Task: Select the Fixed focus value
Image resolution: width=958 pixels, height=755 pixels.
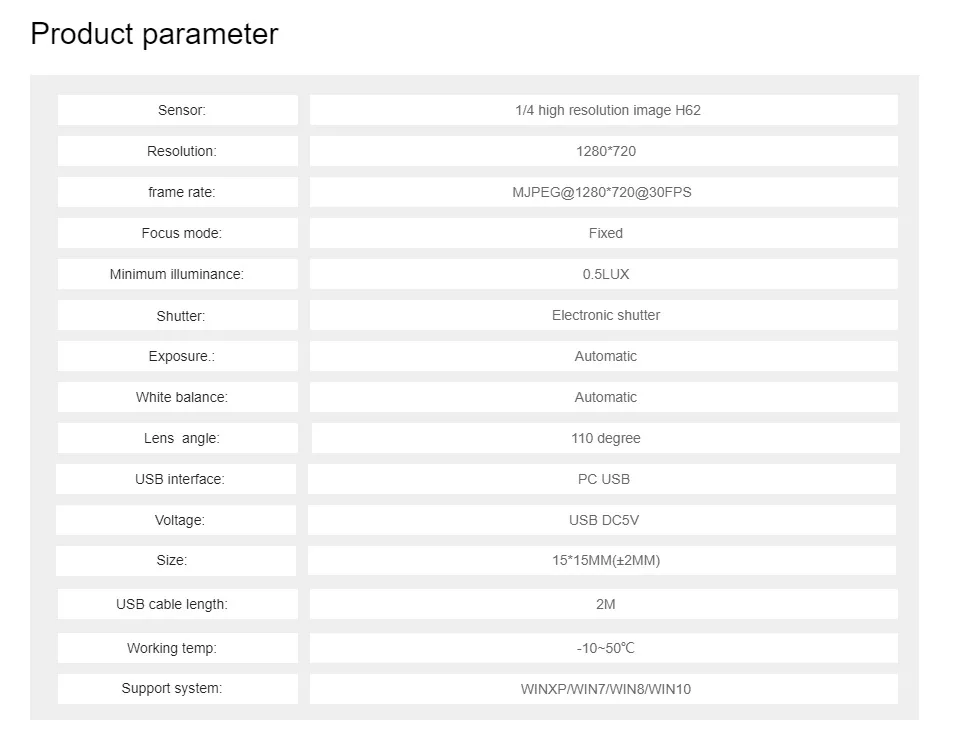Action: 605,233
